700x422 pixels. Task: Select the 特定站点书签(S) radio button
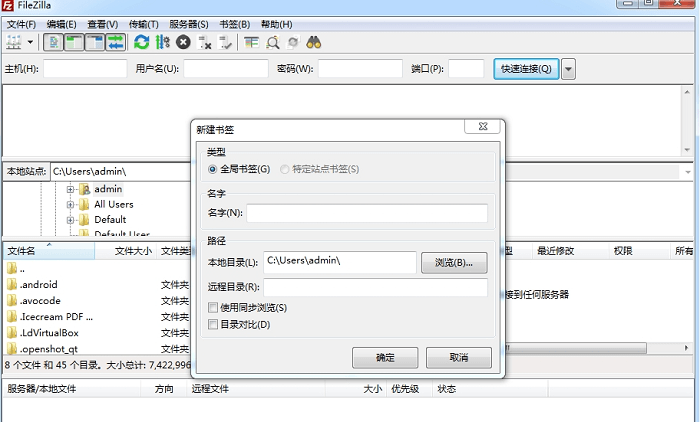(x=284, y=169)
